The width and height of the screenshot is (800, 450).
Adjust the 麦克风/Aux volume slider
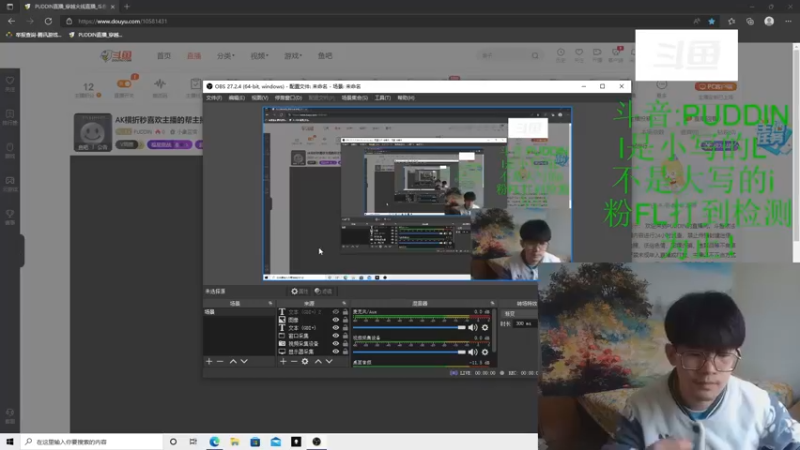(x=409, y=328)
